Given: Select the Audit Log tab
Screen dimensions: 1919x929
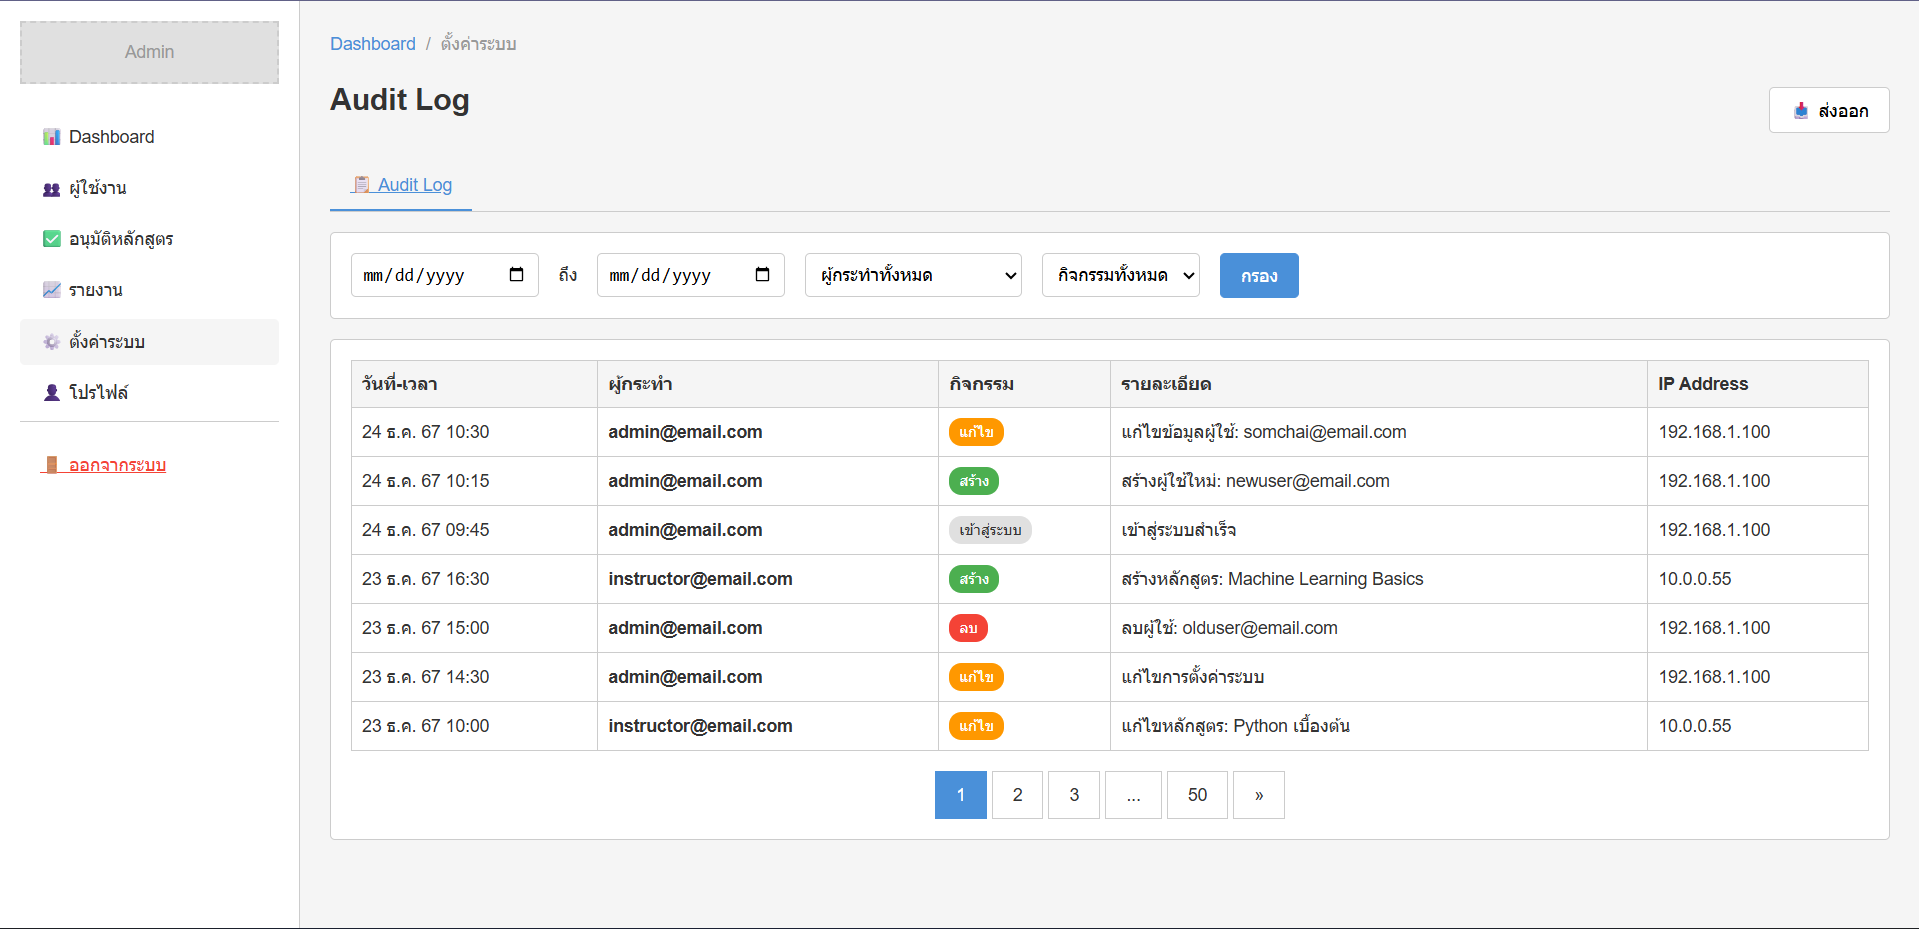Looking at the screenshot, I should coord(401,185).
